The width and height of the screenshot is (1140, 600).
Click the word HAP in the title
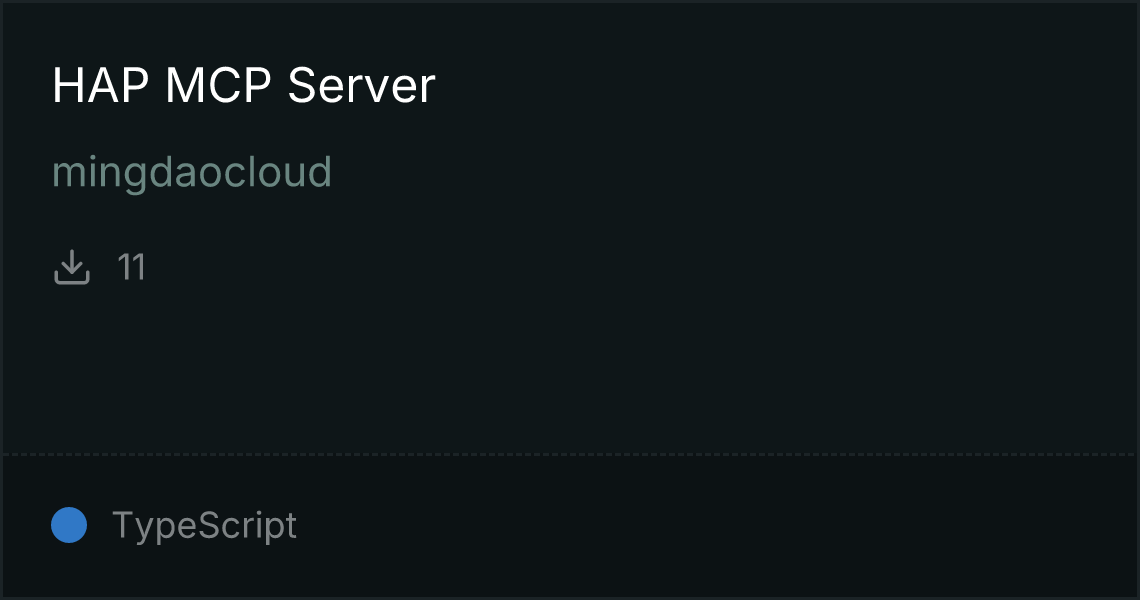tap(101, 85)
